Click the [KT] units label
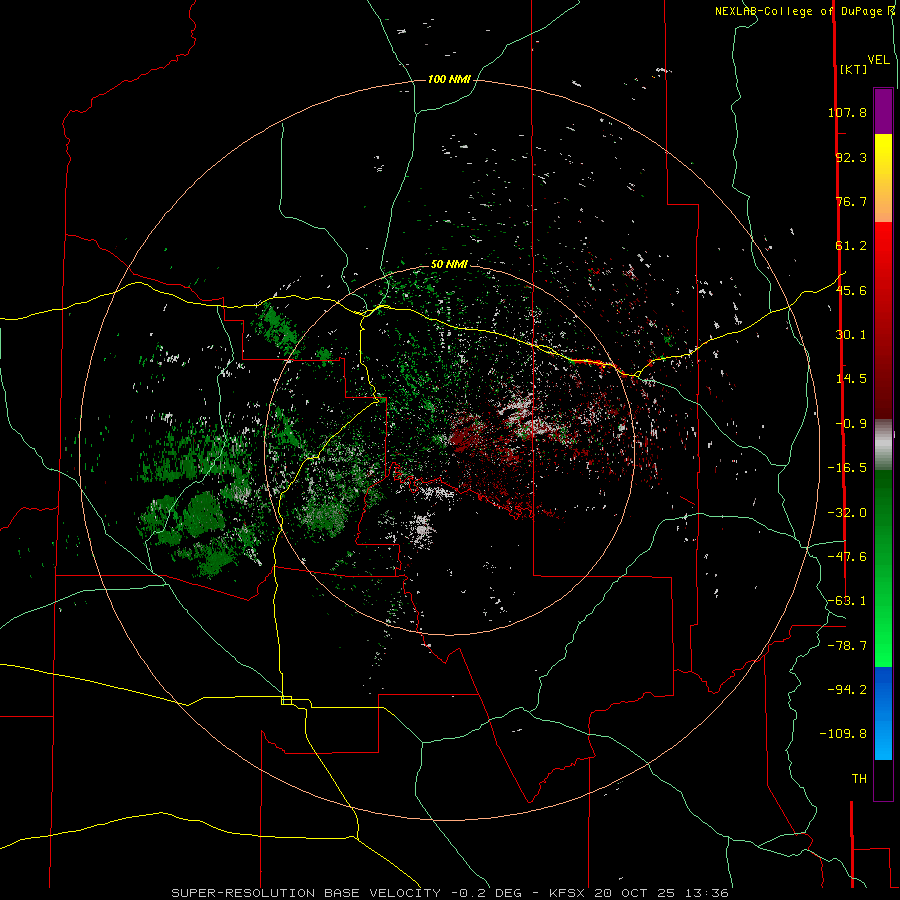Viewport: 900px width, 900px height. coord(853,69)
